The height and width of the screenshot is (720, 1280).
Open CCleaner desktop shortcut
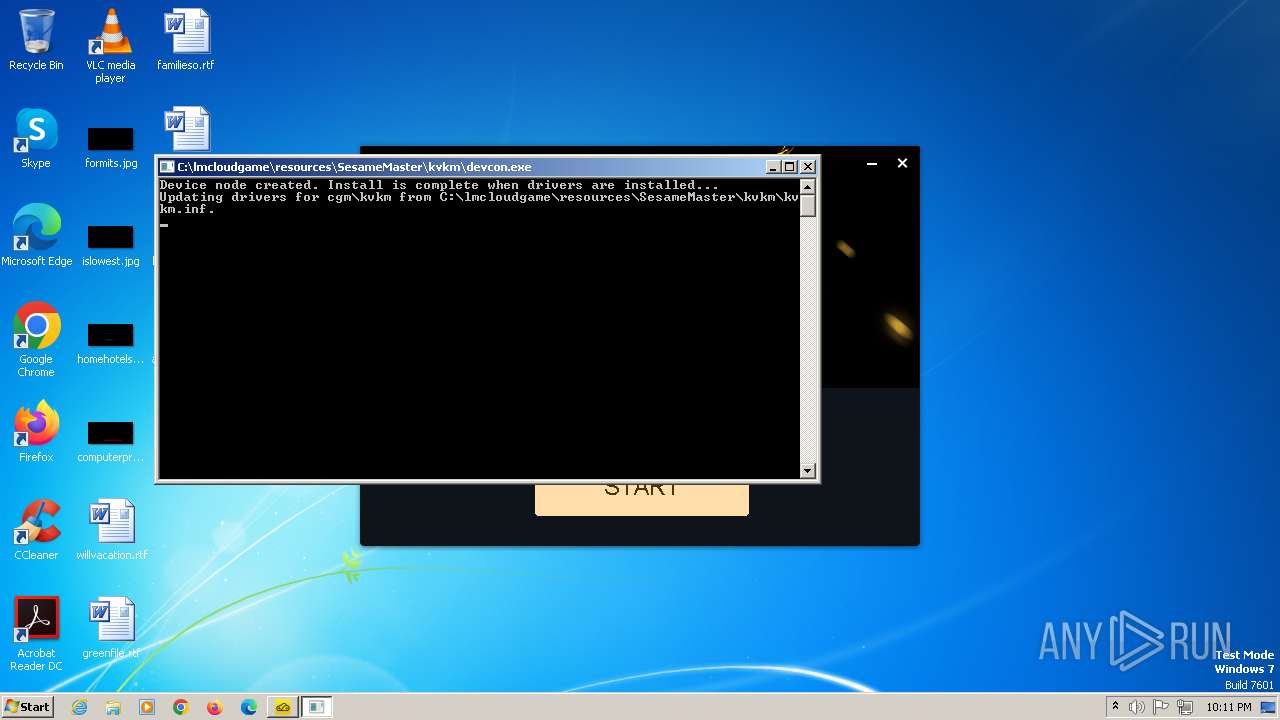click(36, 530)
